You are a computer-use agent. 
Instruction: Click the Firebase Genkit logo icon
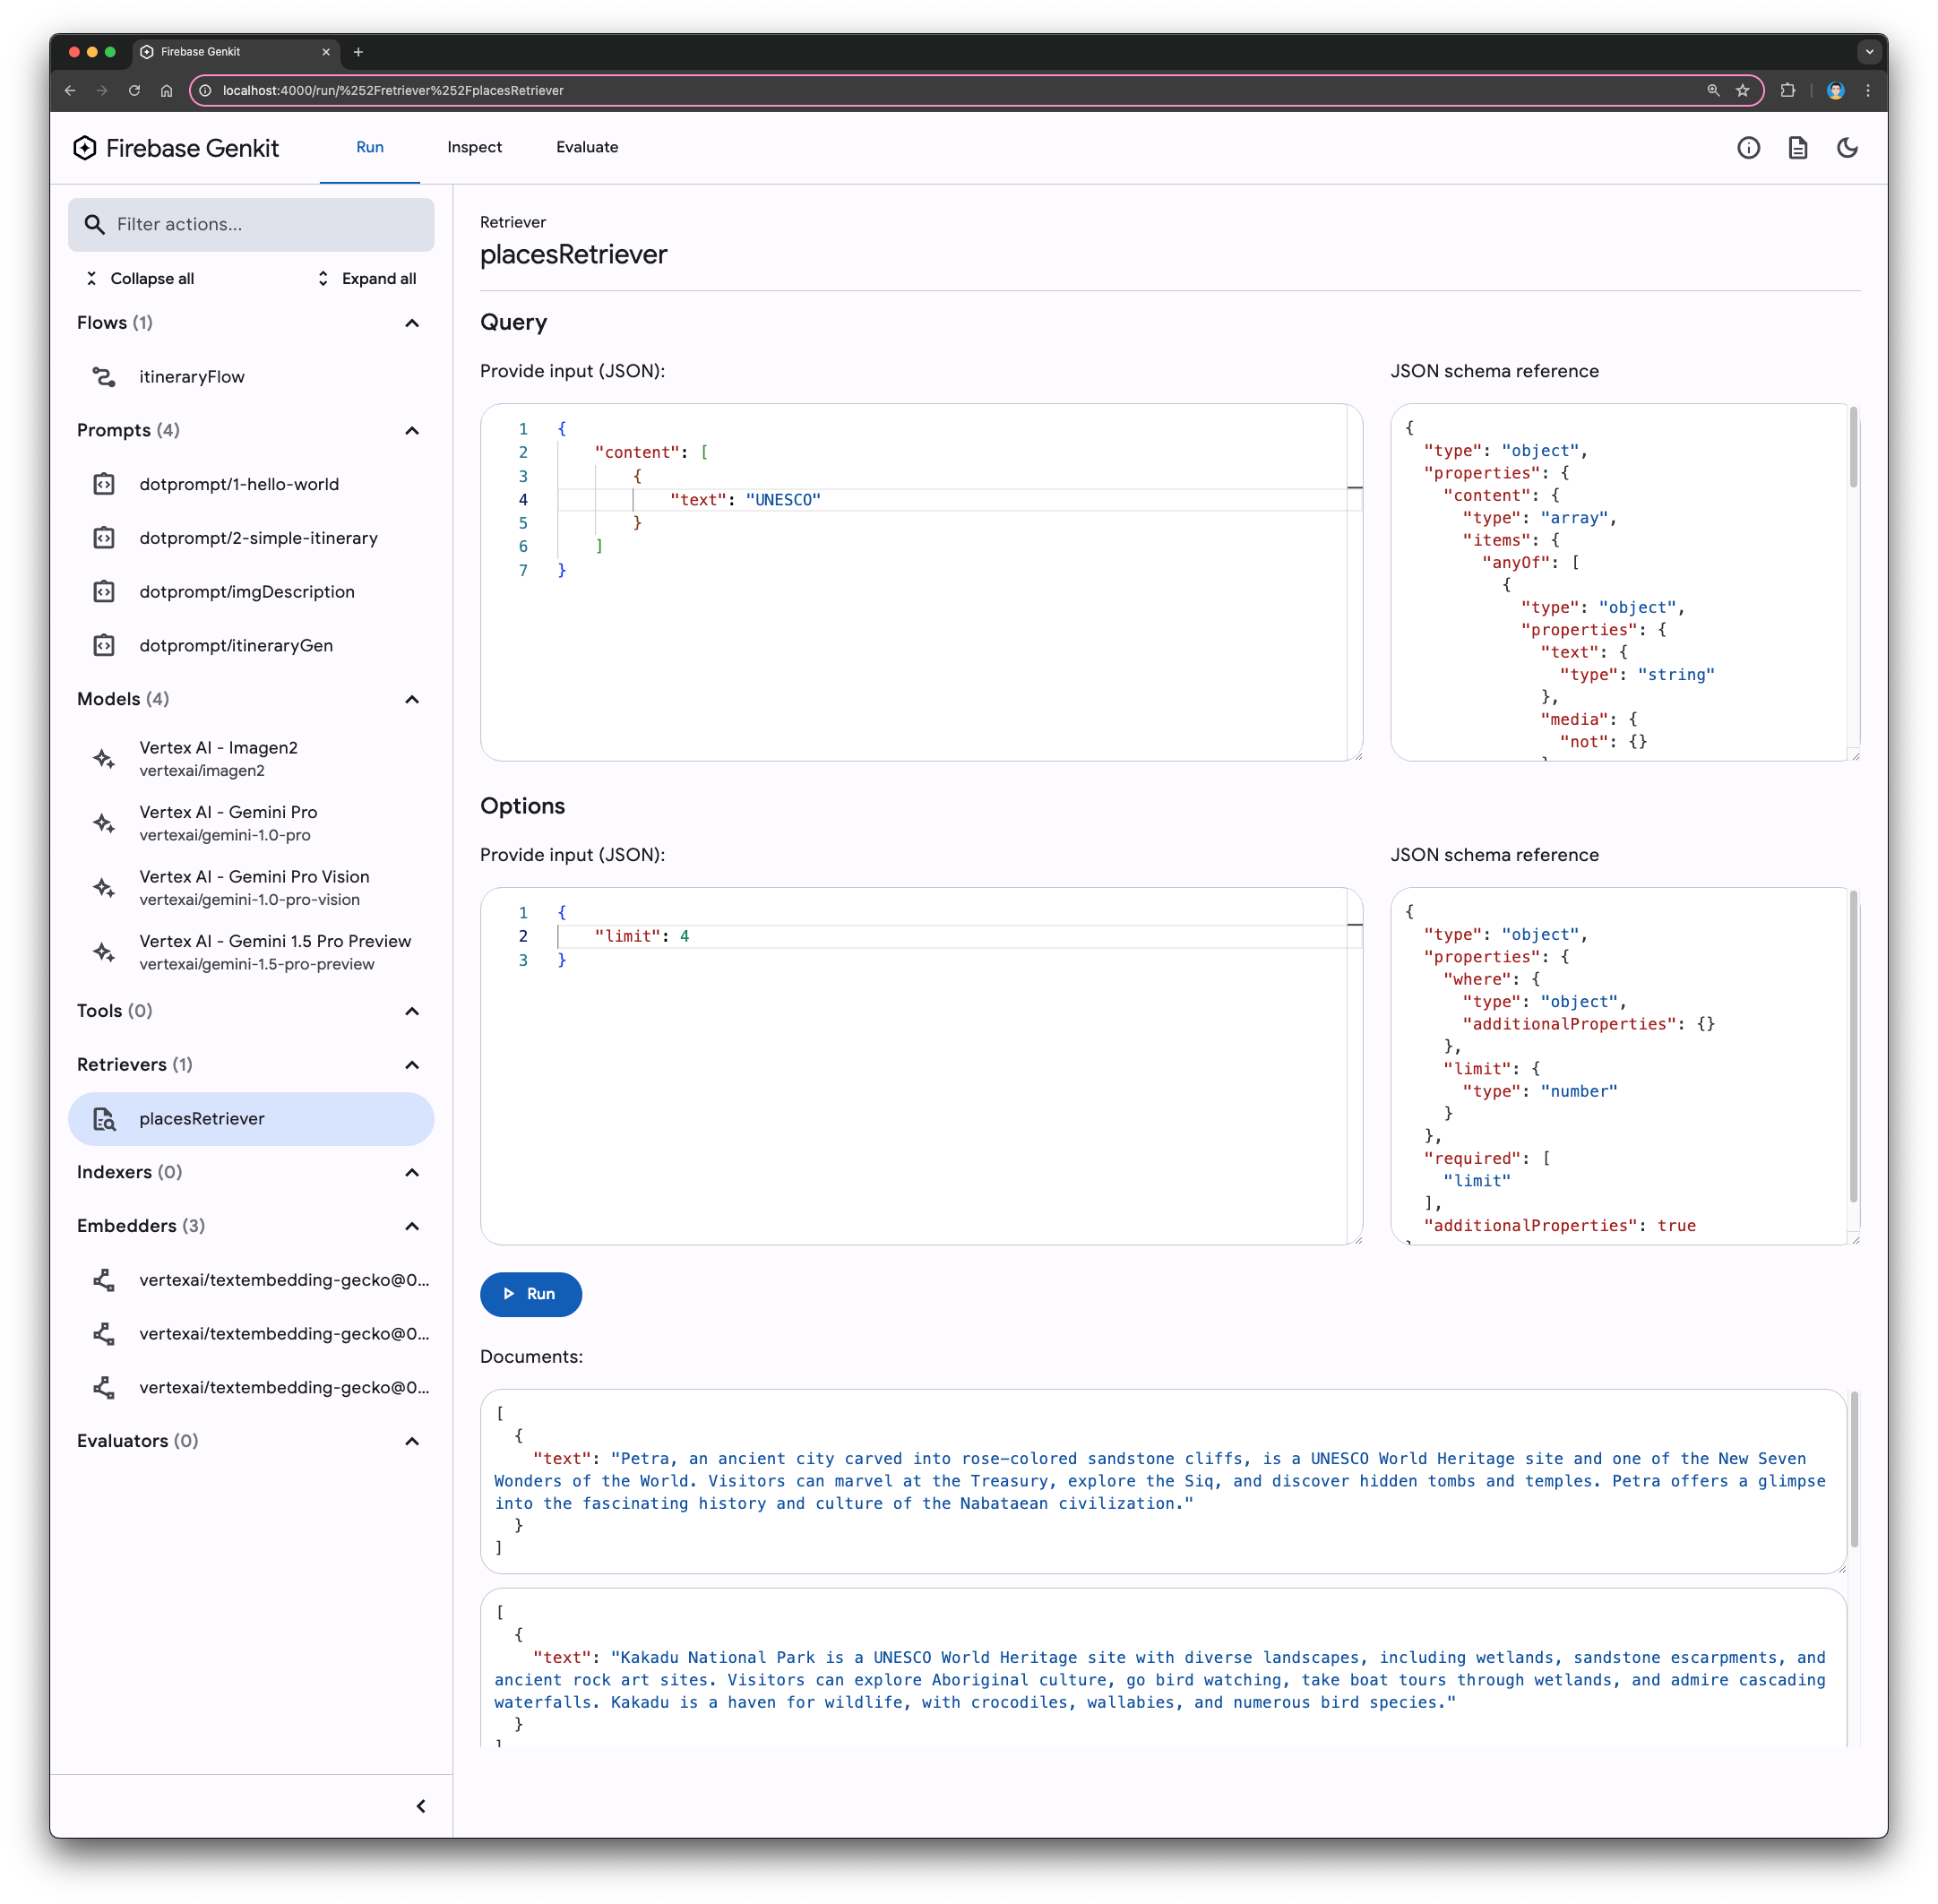pos(85,148)
